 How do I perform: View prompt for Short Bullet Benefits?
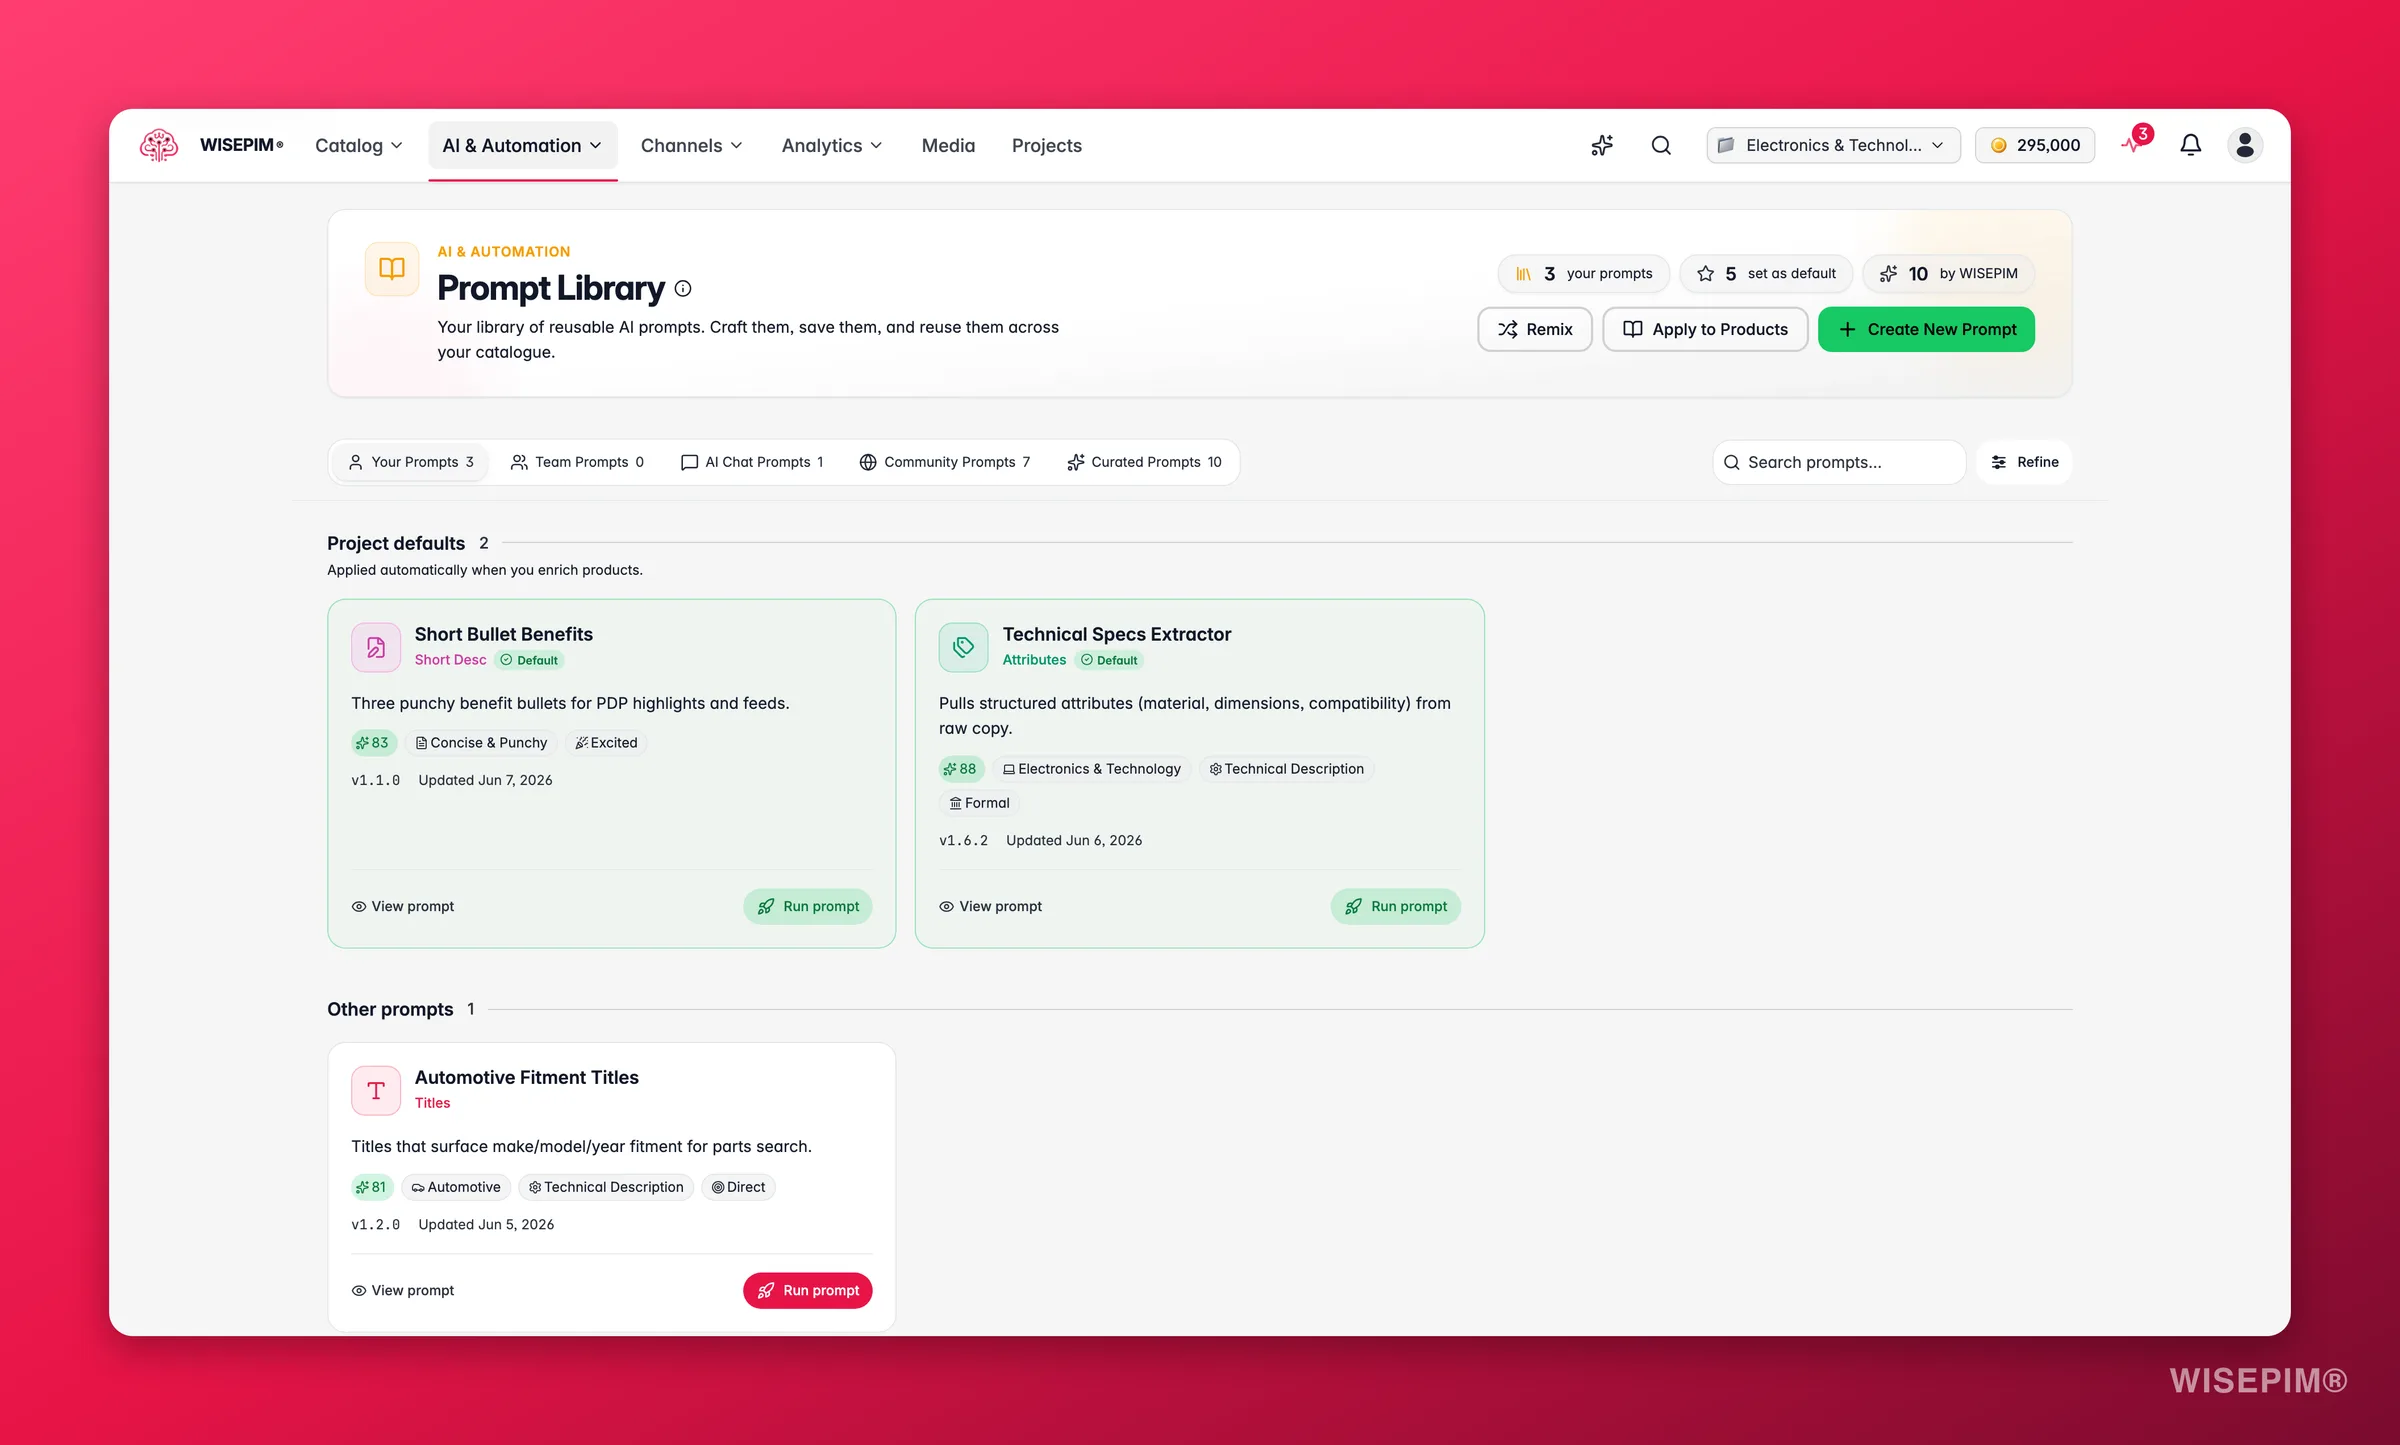(x=403, y=906)
